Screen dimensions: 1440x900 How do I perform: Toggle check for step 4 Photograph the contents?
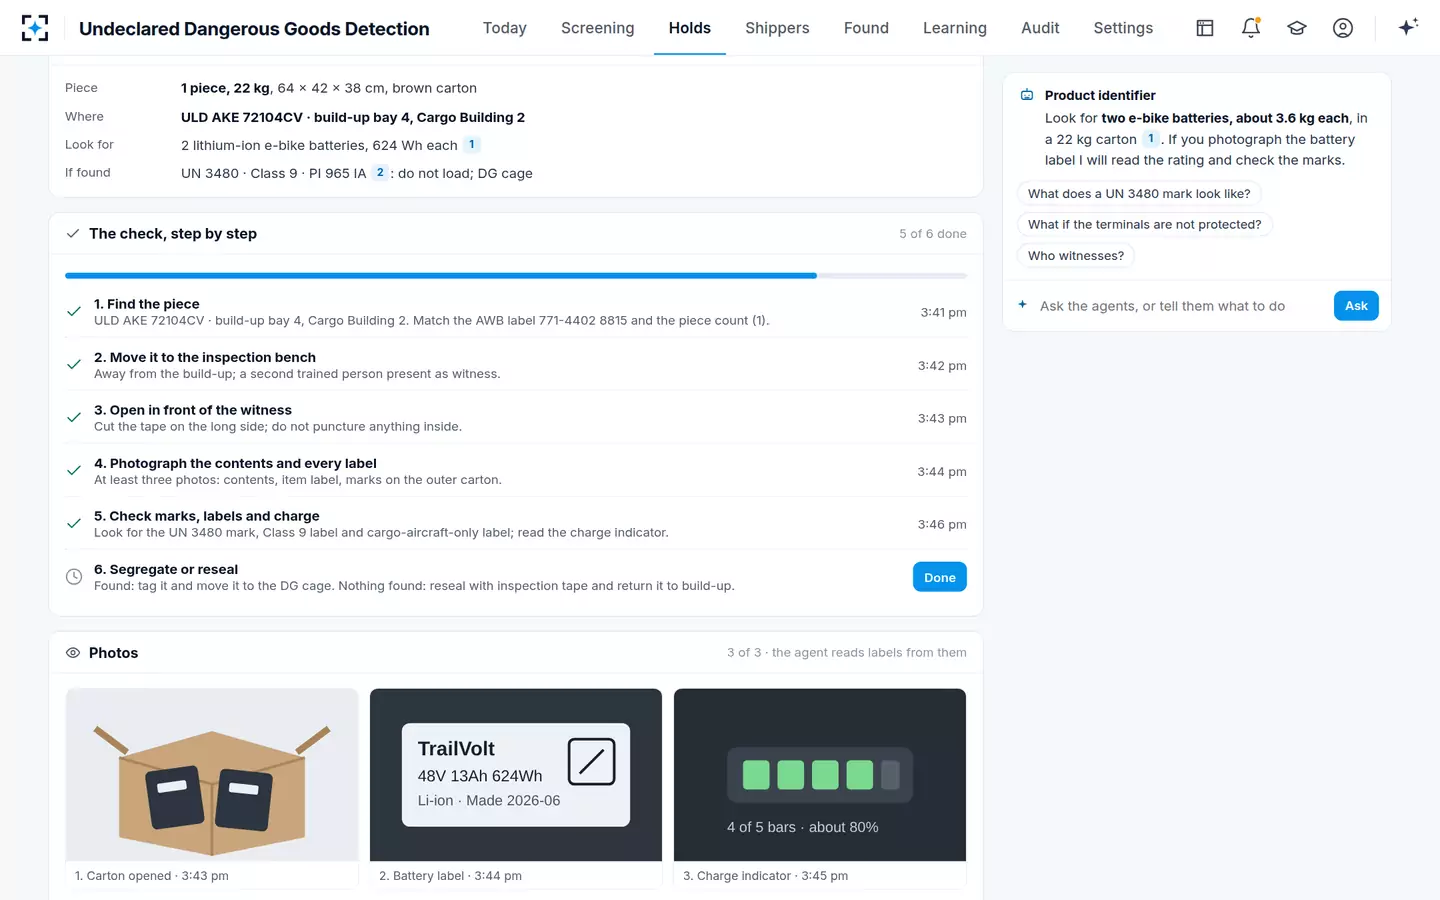click(74, 471)
